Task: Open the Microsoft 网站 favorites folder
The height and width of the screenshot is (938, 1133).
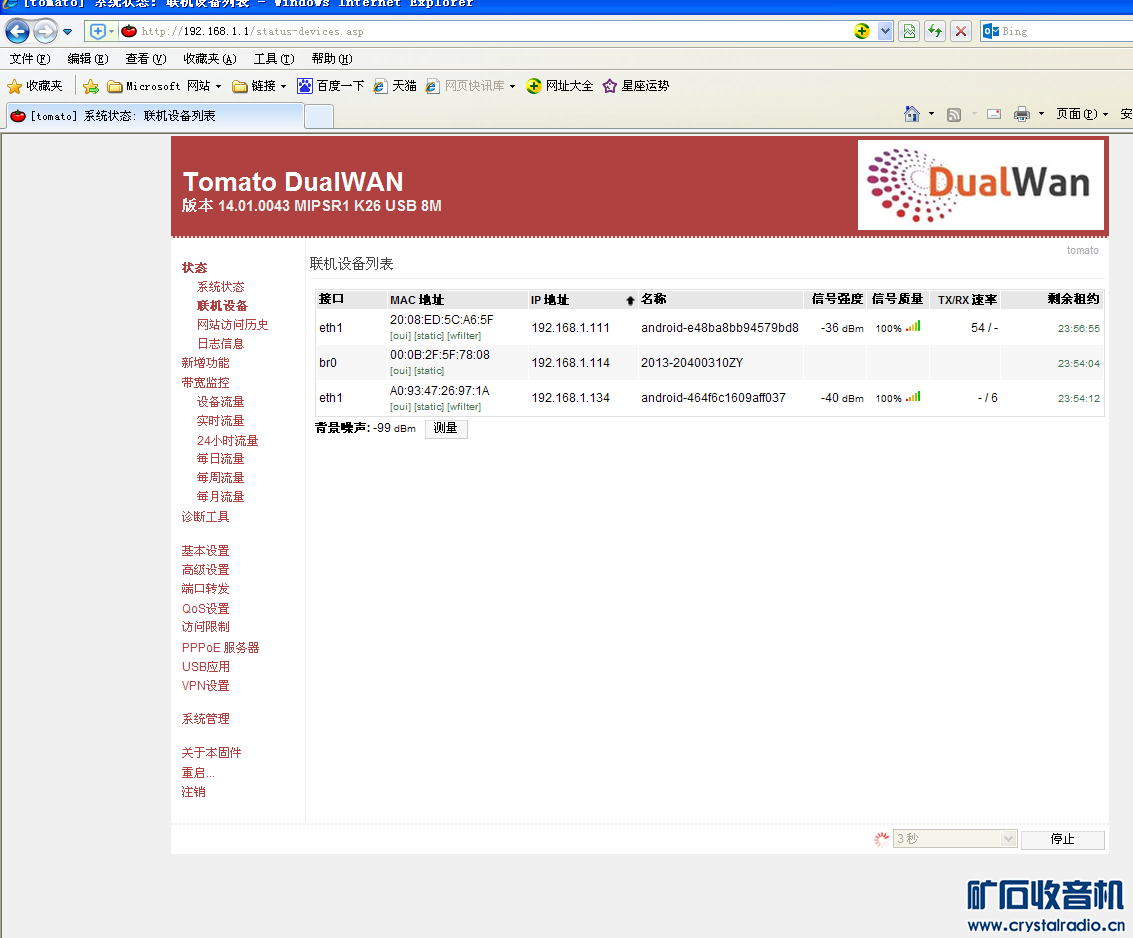Action: coord(165,86)
